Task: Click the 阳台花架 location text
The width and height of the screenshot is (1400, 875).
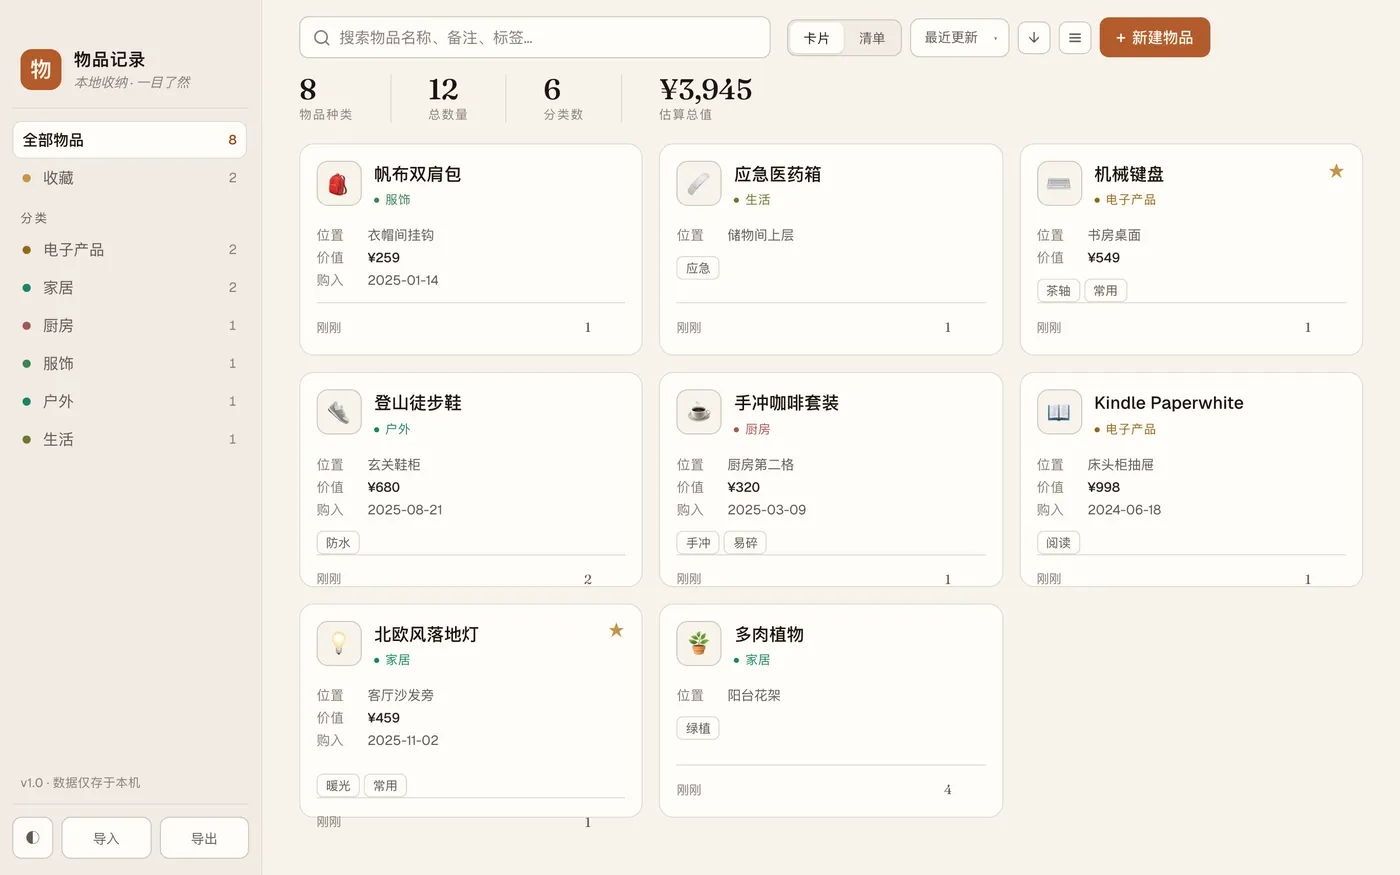Action: pos(754,695)
